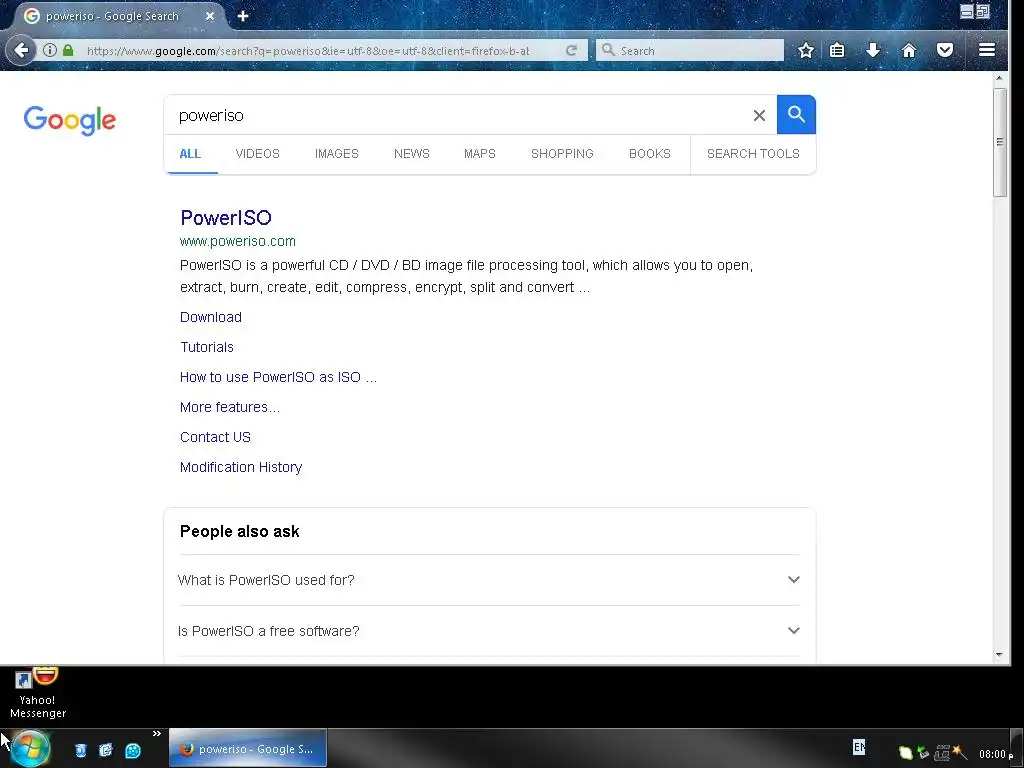Click the Firefox Search field
This screenshot has width=1024, height=768.
pos(690,50)
